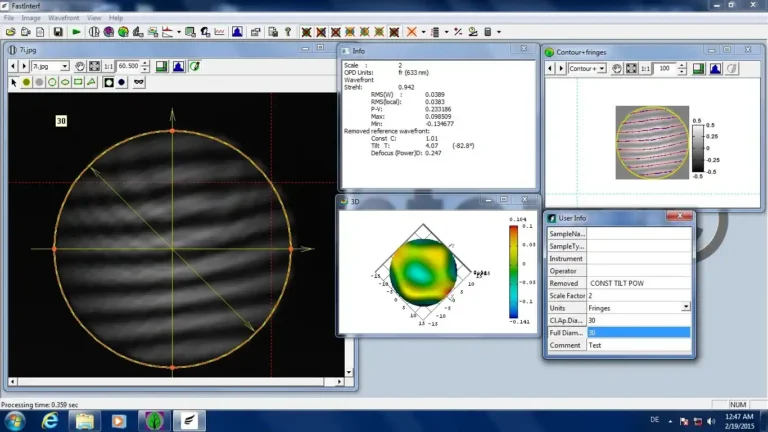
Task: Save with the floppy disk icon
Action: 58,32
